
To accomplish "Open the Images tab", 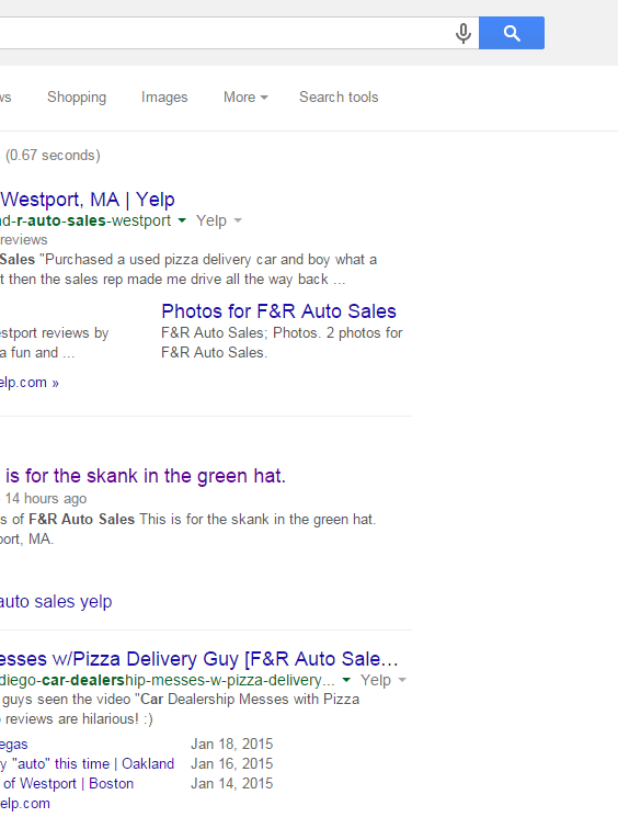I will point(164,97).
